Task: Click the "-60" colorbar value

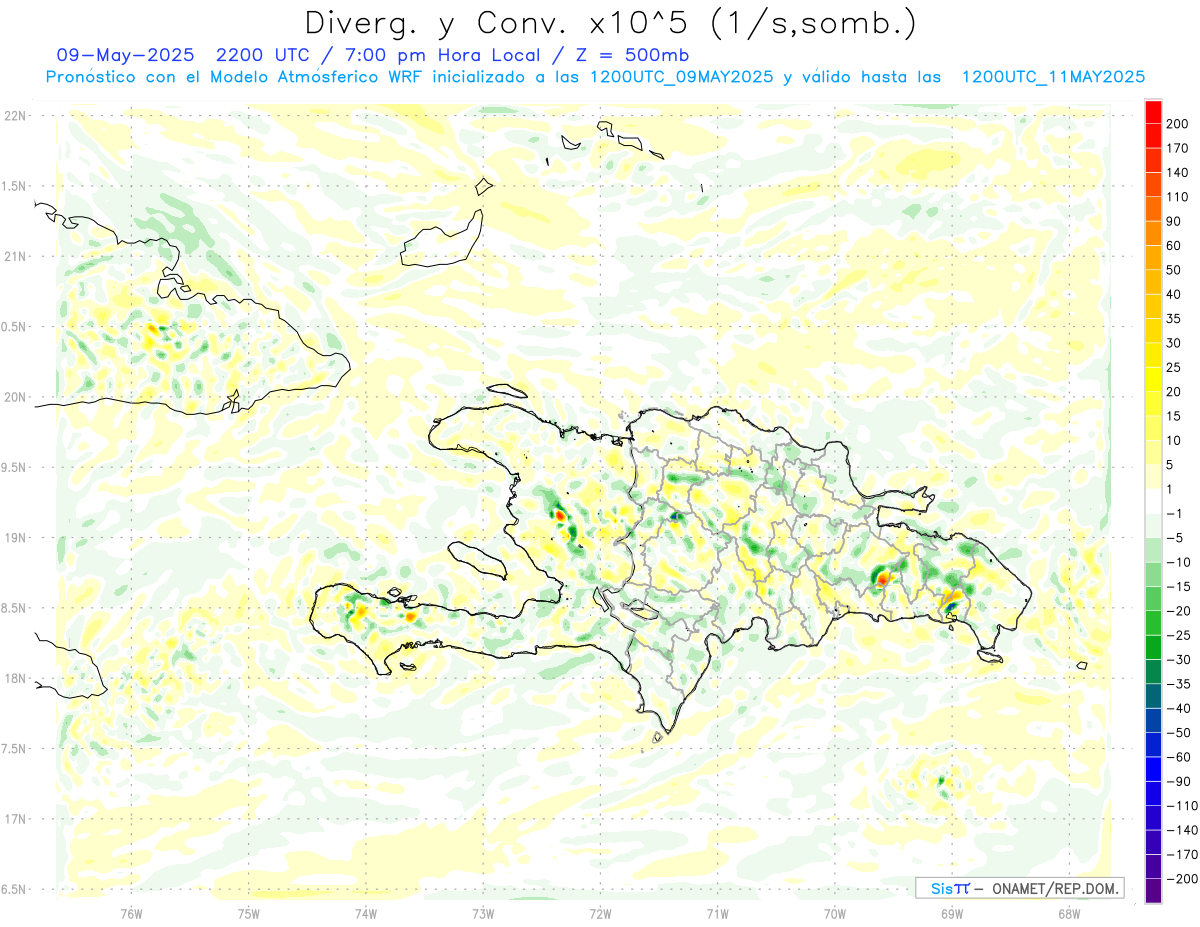Action: (x=1178, y=757)
